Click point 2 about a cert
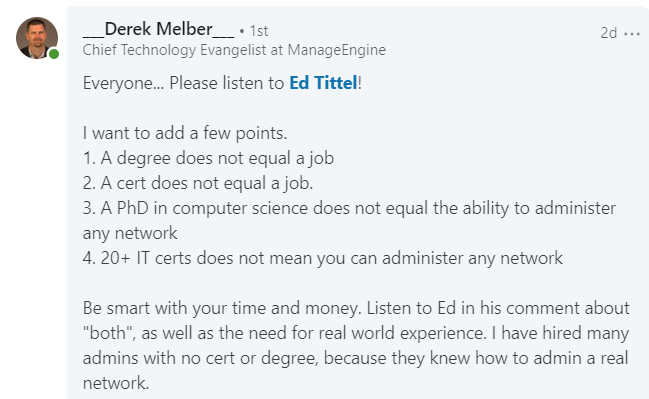Viewport: 649px width, 399px height. point(198,183)
